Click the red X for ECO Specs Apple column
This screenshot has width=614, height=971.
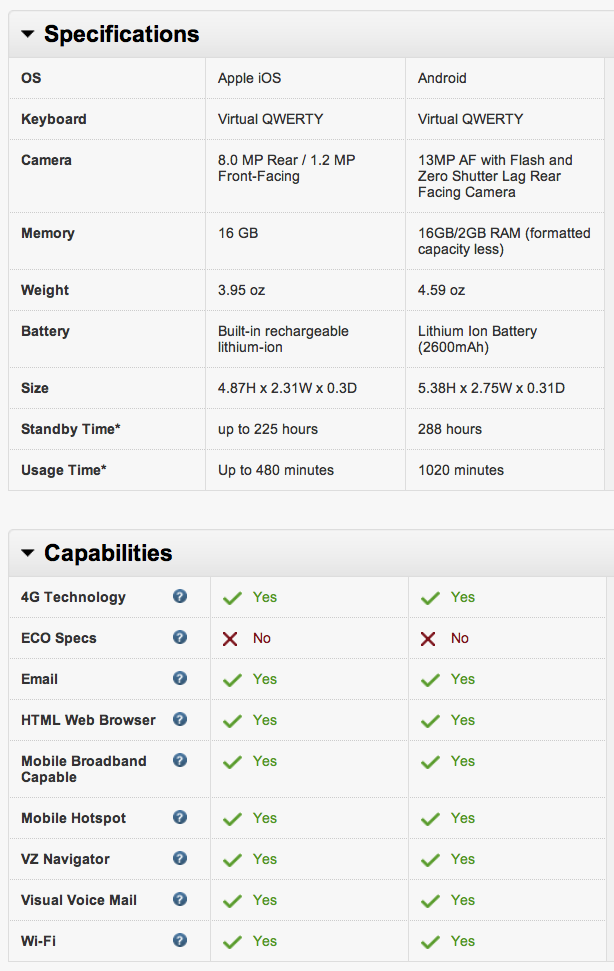coord(230,638)
